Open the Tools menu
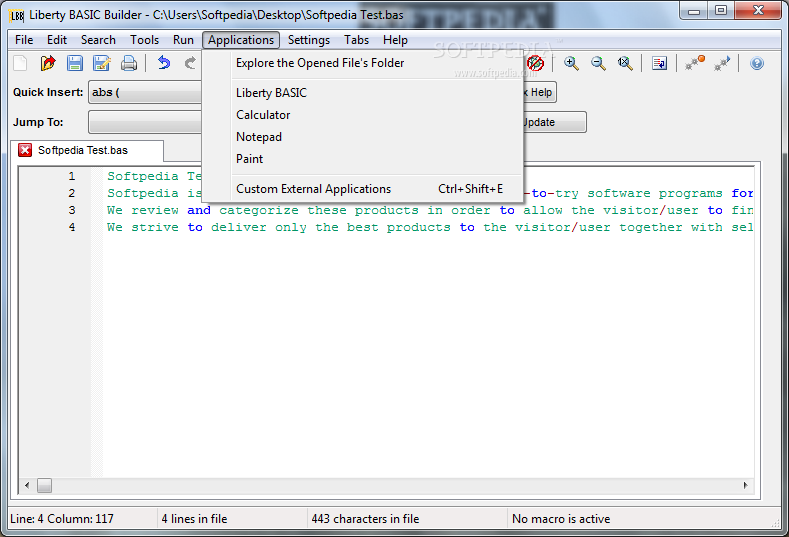The image size is (789, 537). pyautogui.click(x=144, y=40)
